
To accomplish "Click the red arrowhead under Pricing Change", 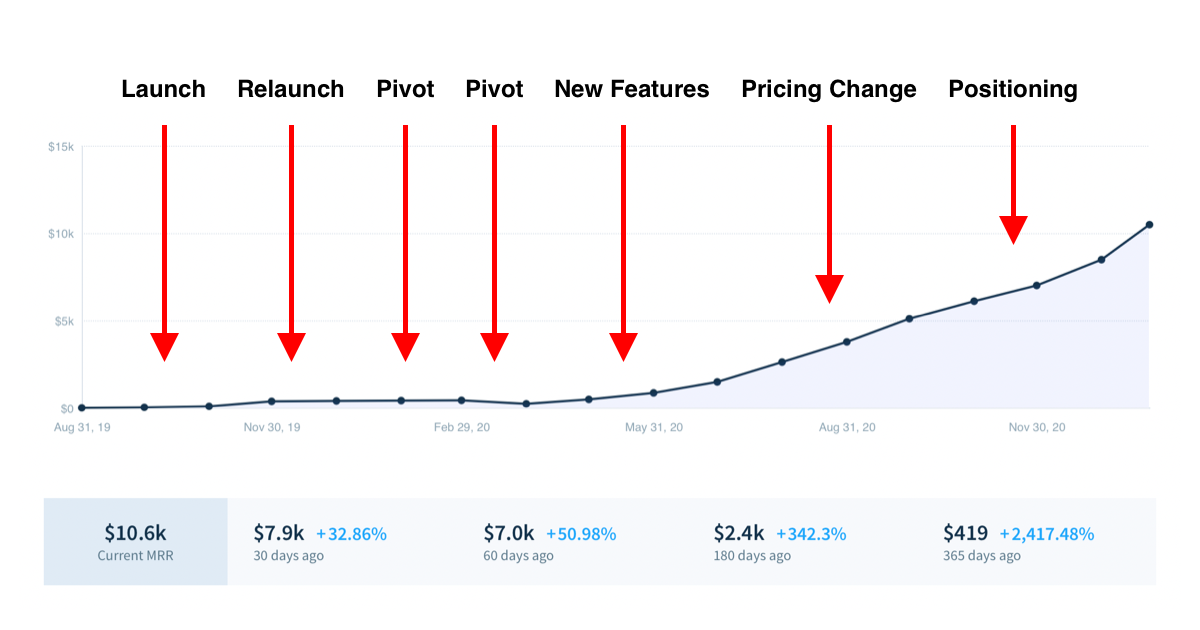I will pyautogui.click(x=829, y=288).
